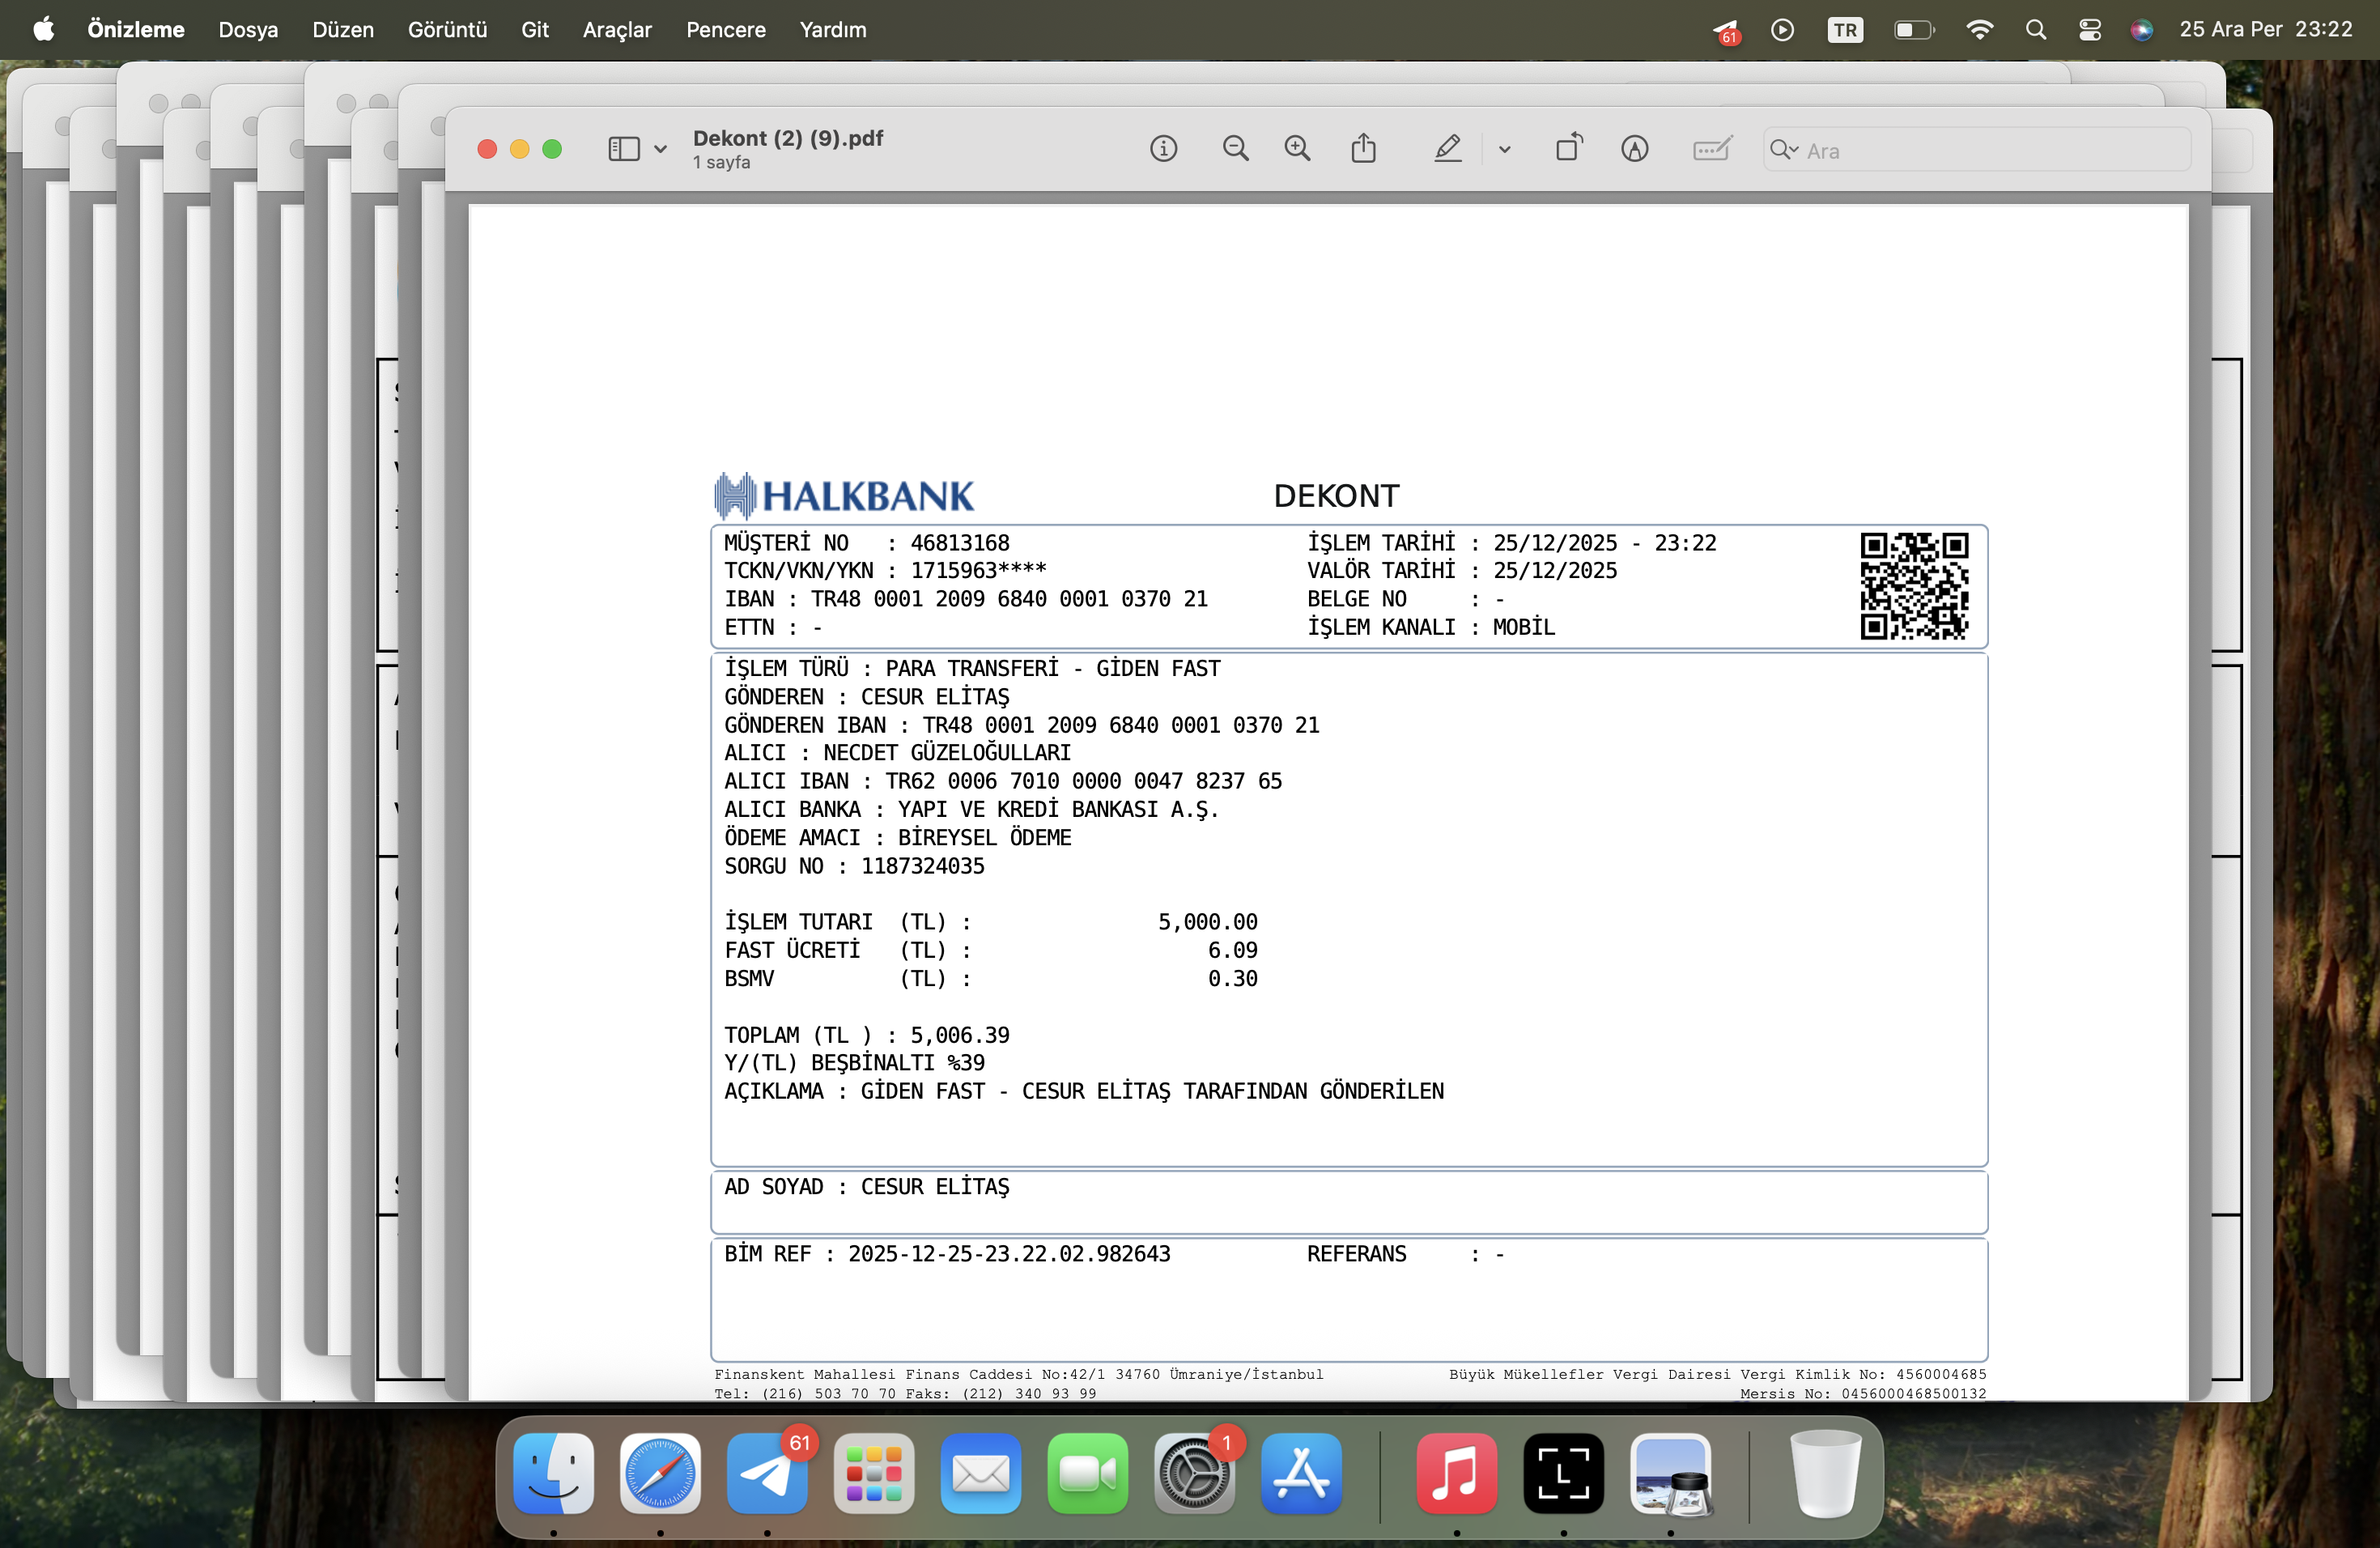Select the Highlight pen tool
The height and width of the screenshot is (1548, 2380).
tap(1447, 149)
